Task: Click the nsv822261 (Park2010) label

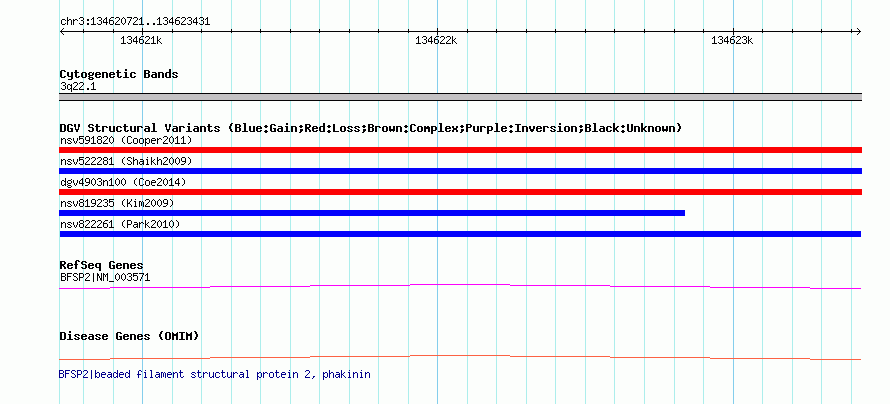Action: [x=120, y=224]
